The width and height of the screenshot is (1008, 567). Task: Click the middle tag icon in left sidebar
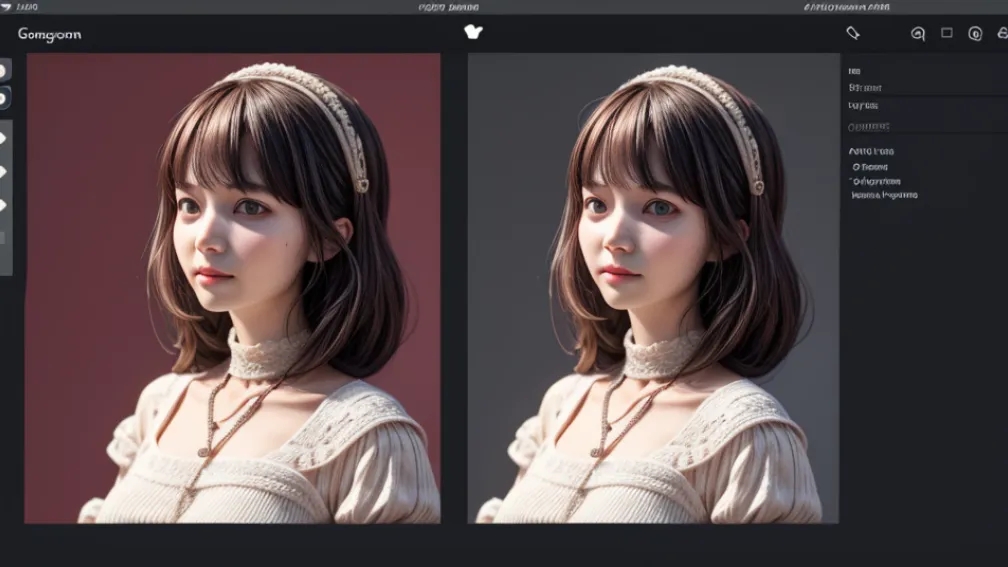pos(3,172)
